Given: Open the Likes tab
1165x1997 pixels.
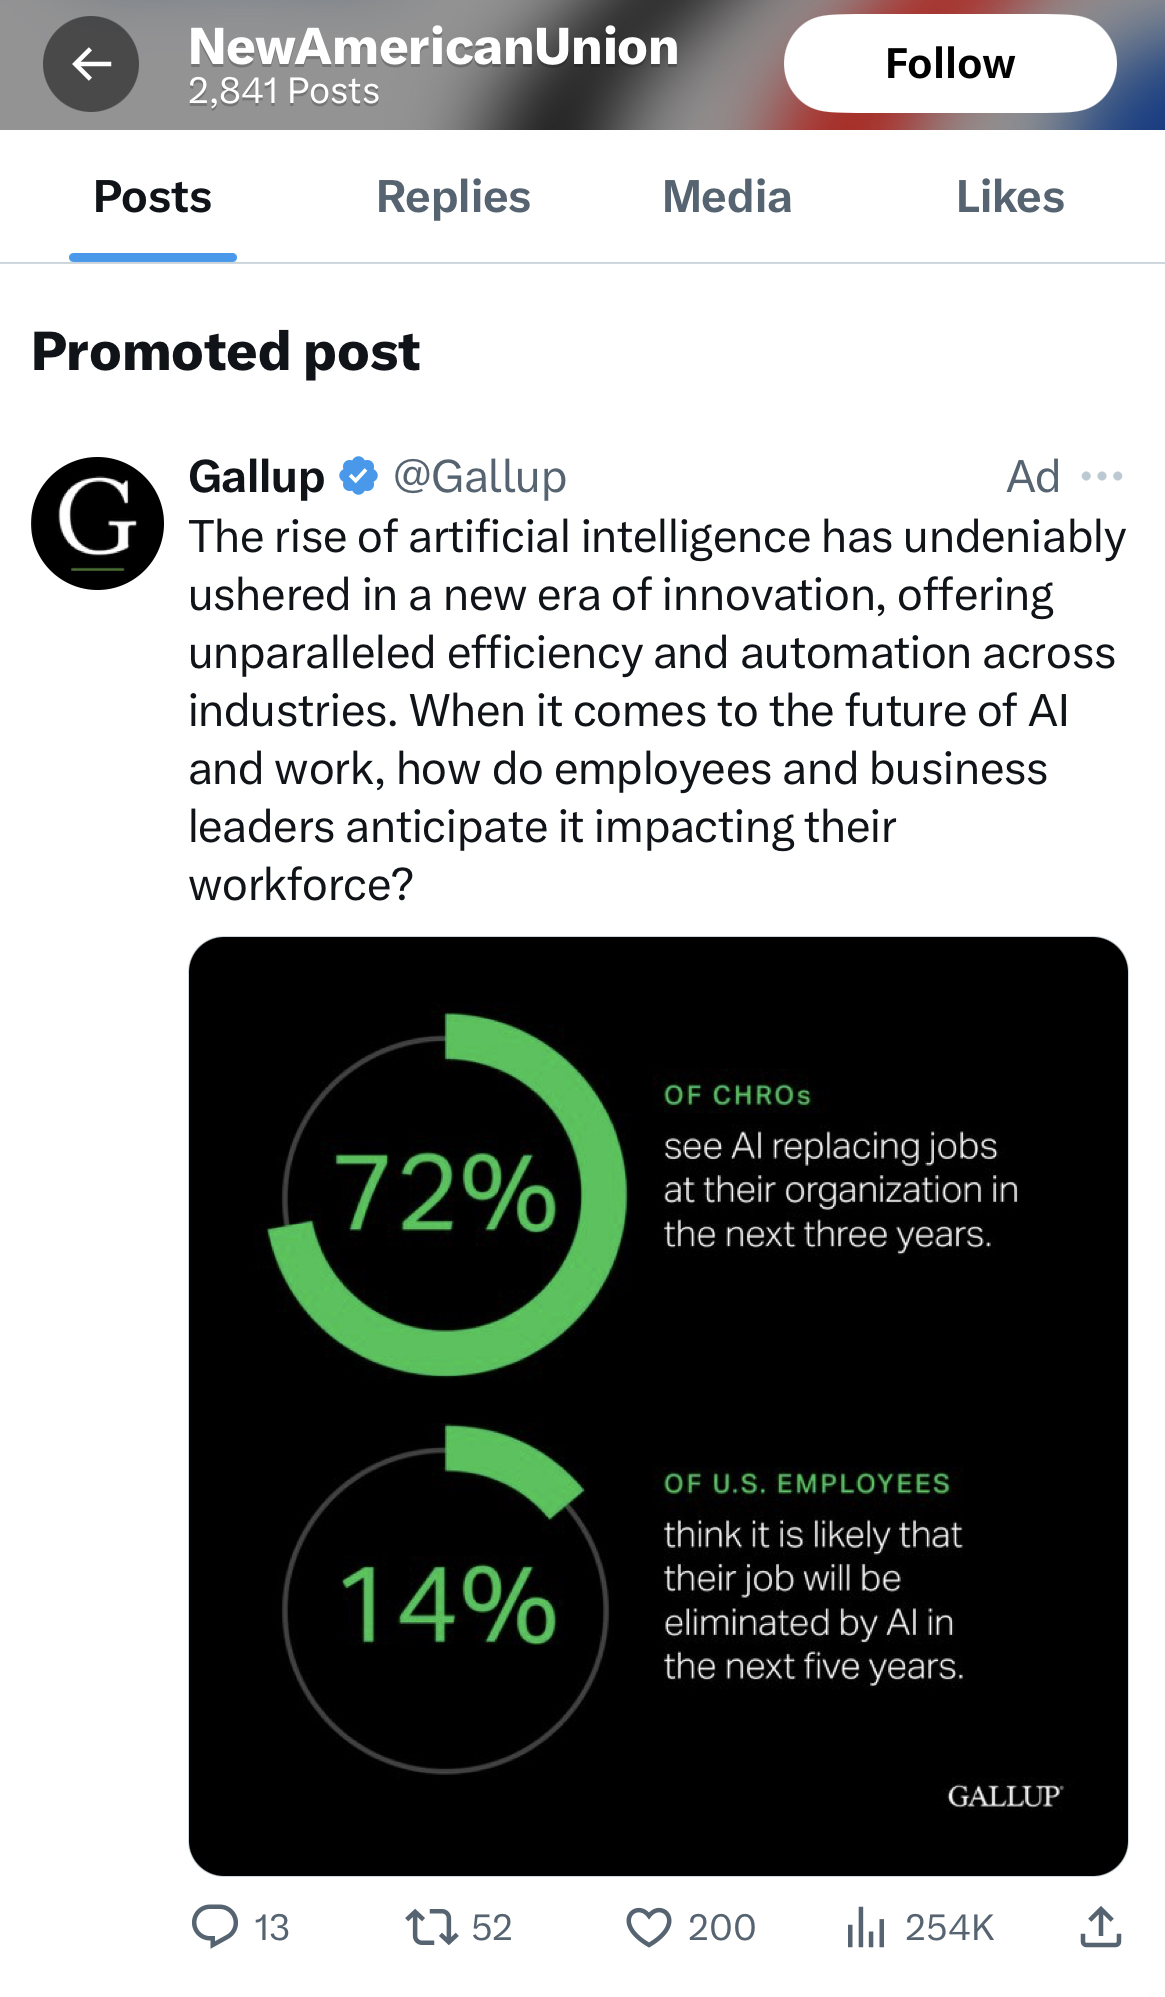Looking at the screenshot, I should point(1010,197).
